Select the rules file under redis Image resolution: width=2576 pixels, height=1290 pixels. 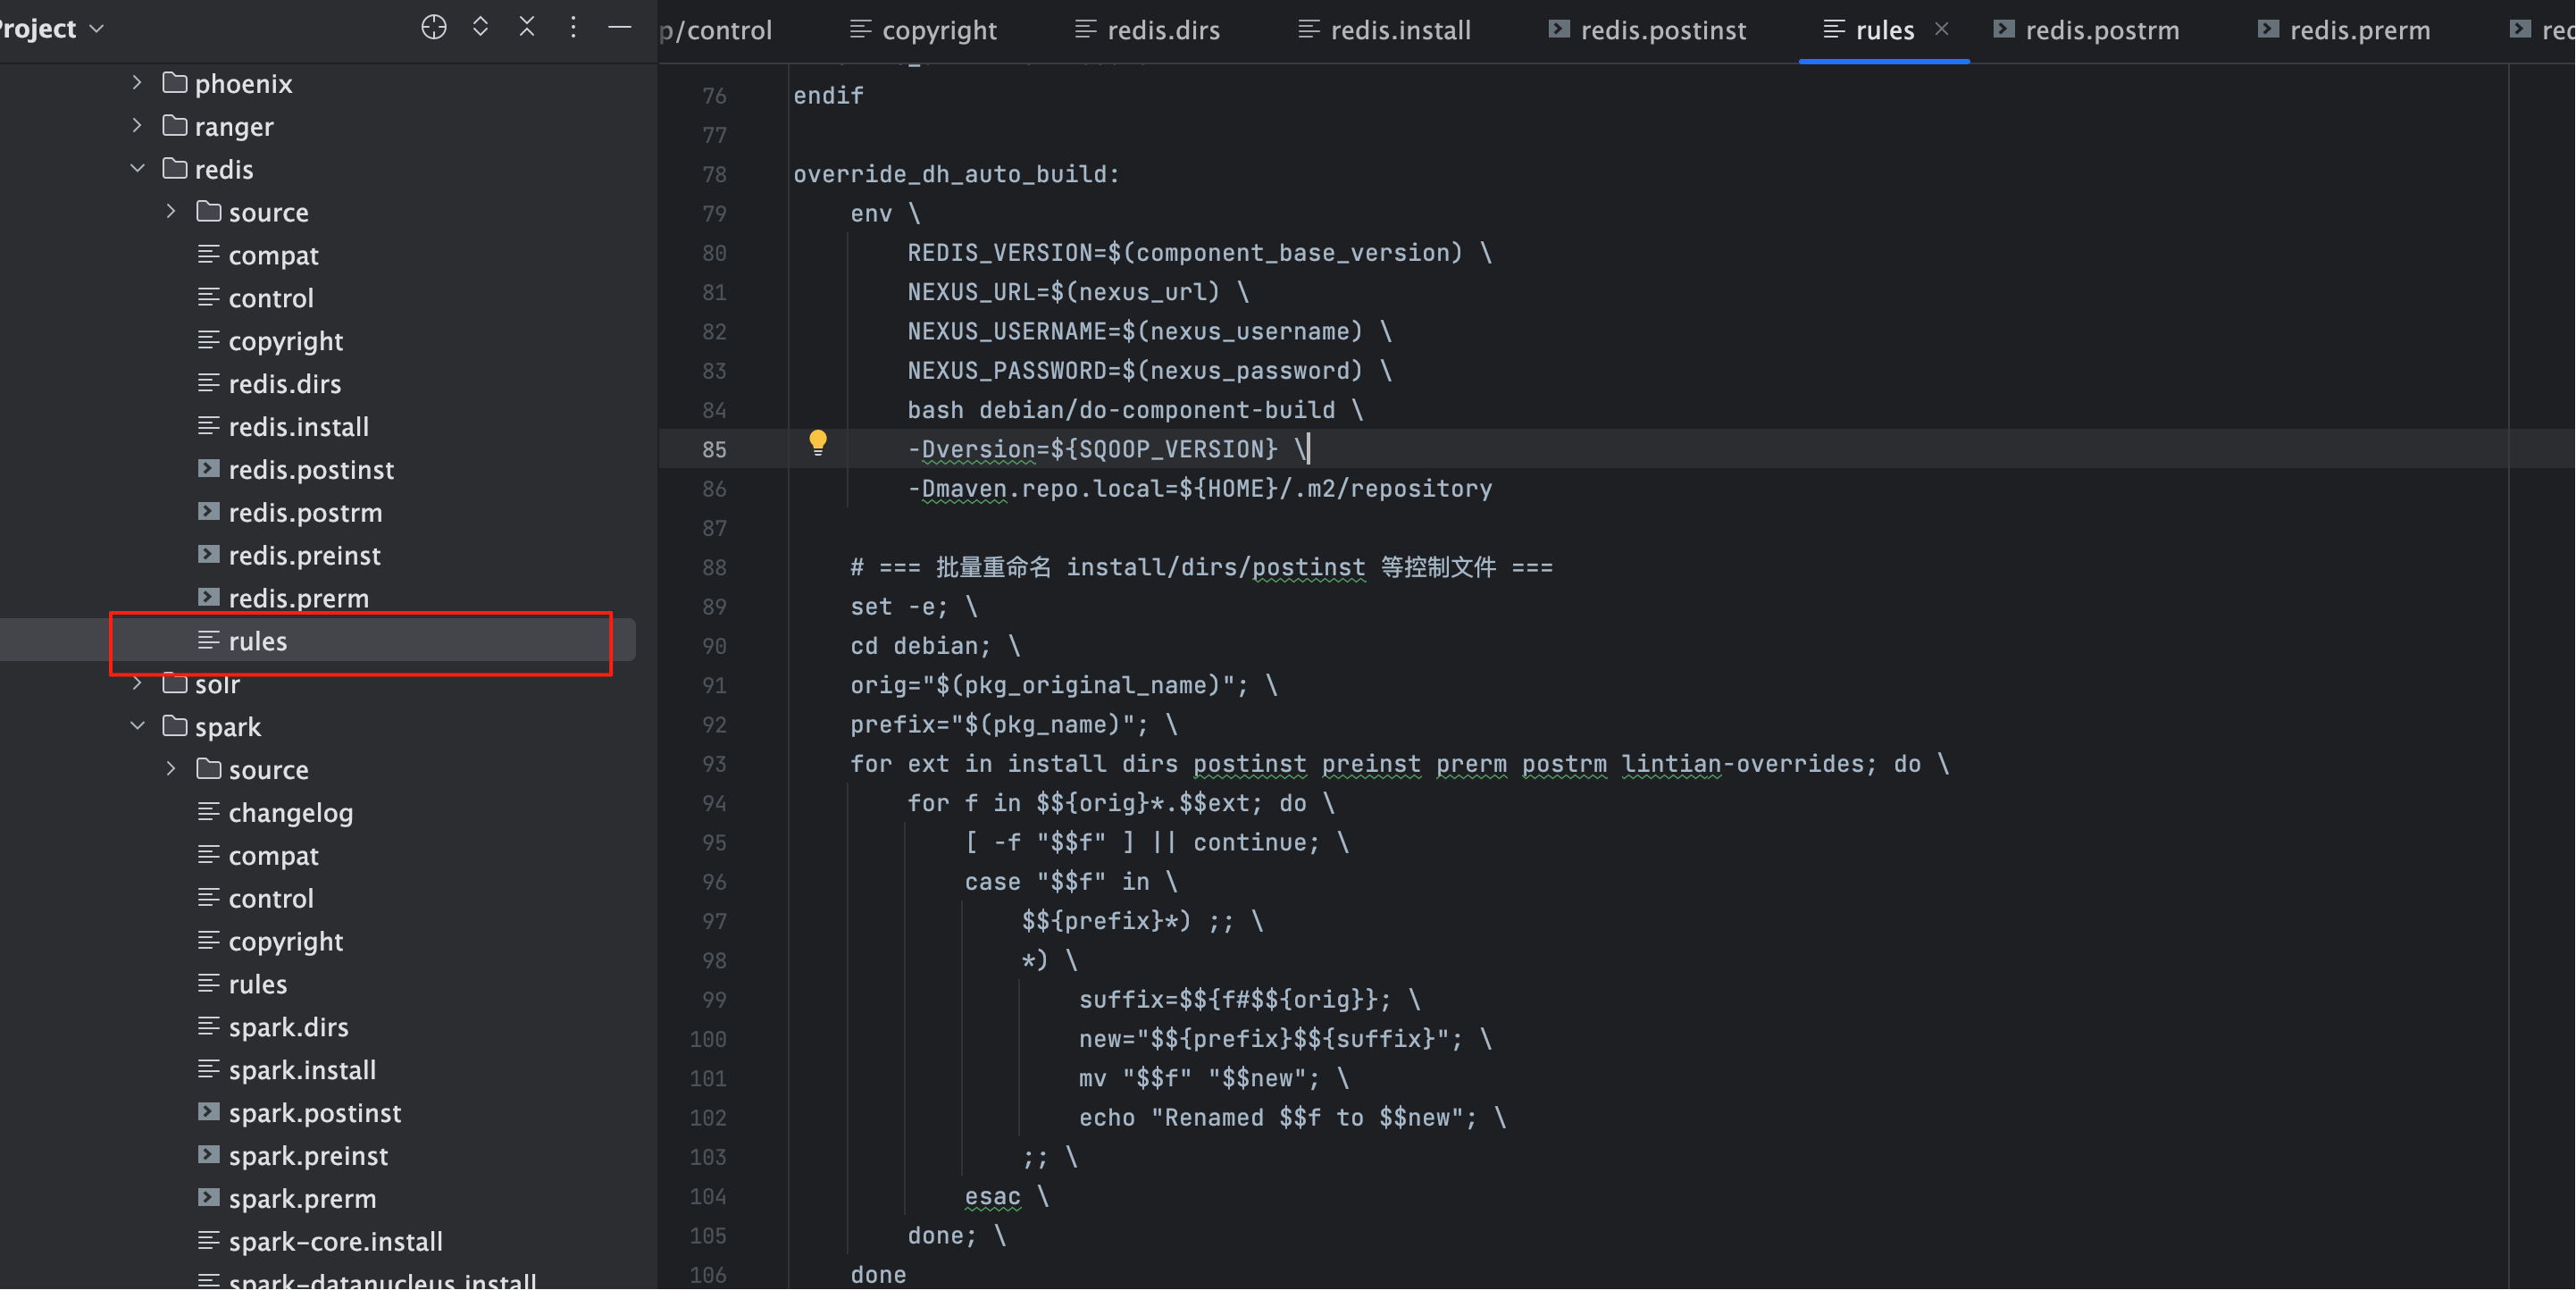pyautogui.click(x=258, y=641)
